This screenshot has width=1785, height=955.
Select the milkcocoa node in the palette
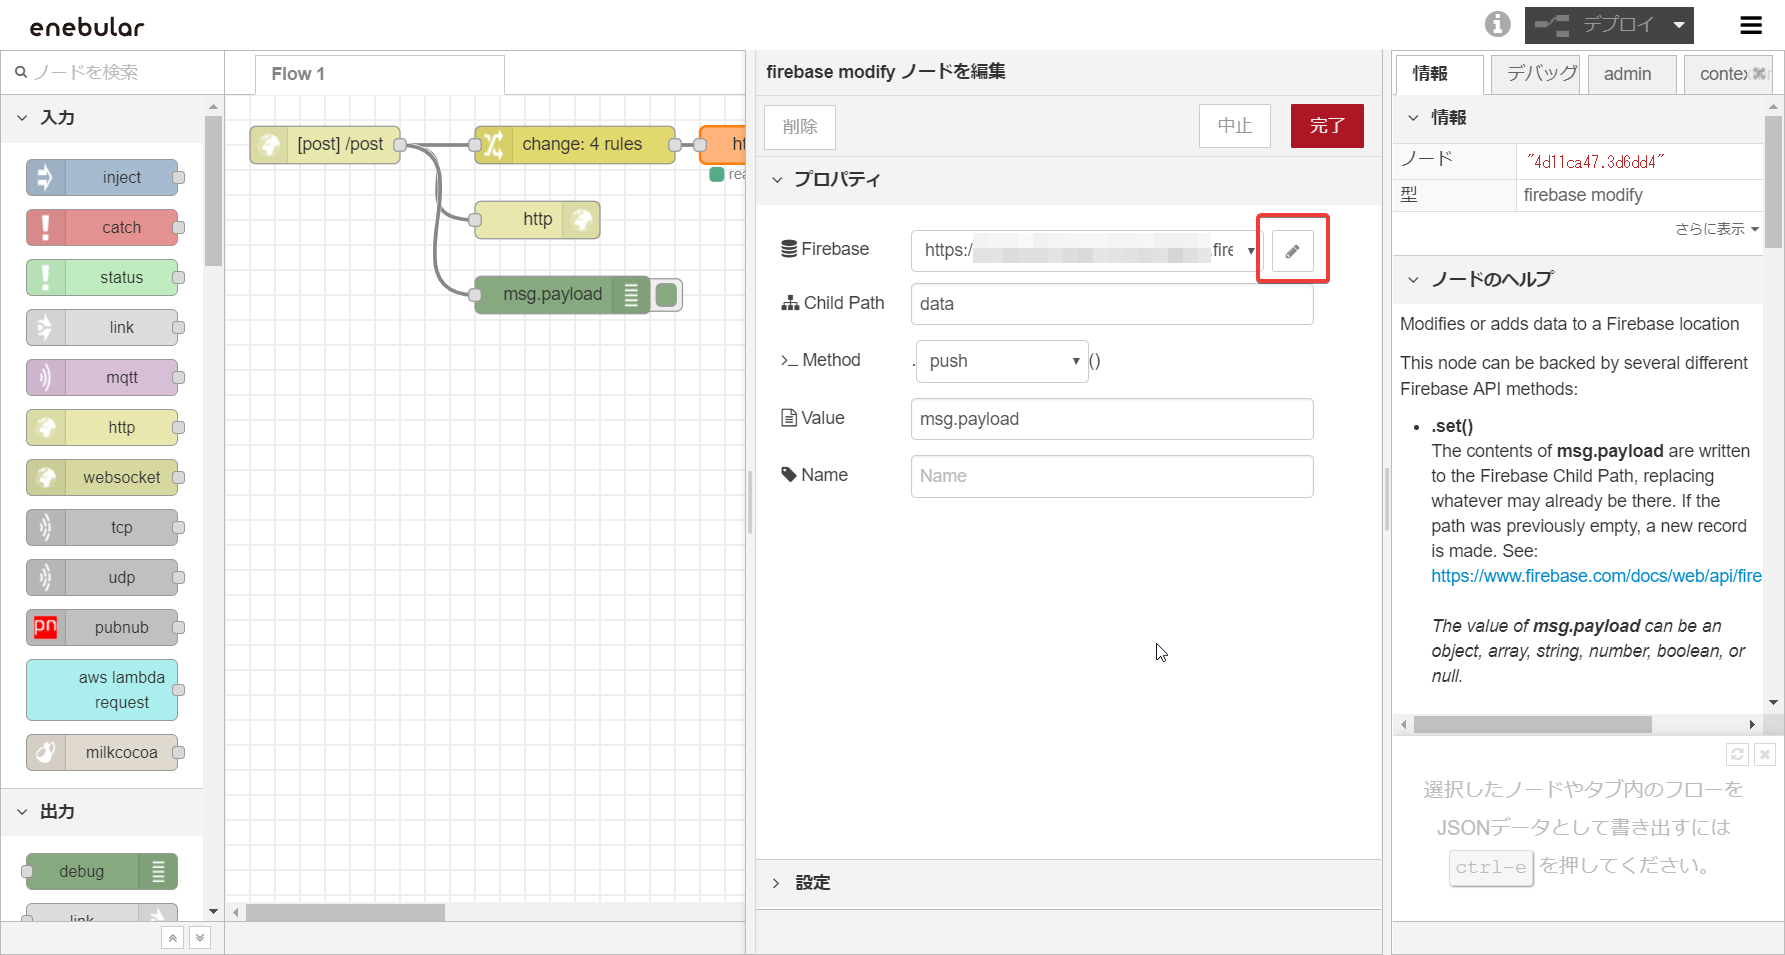pos(101,752)
